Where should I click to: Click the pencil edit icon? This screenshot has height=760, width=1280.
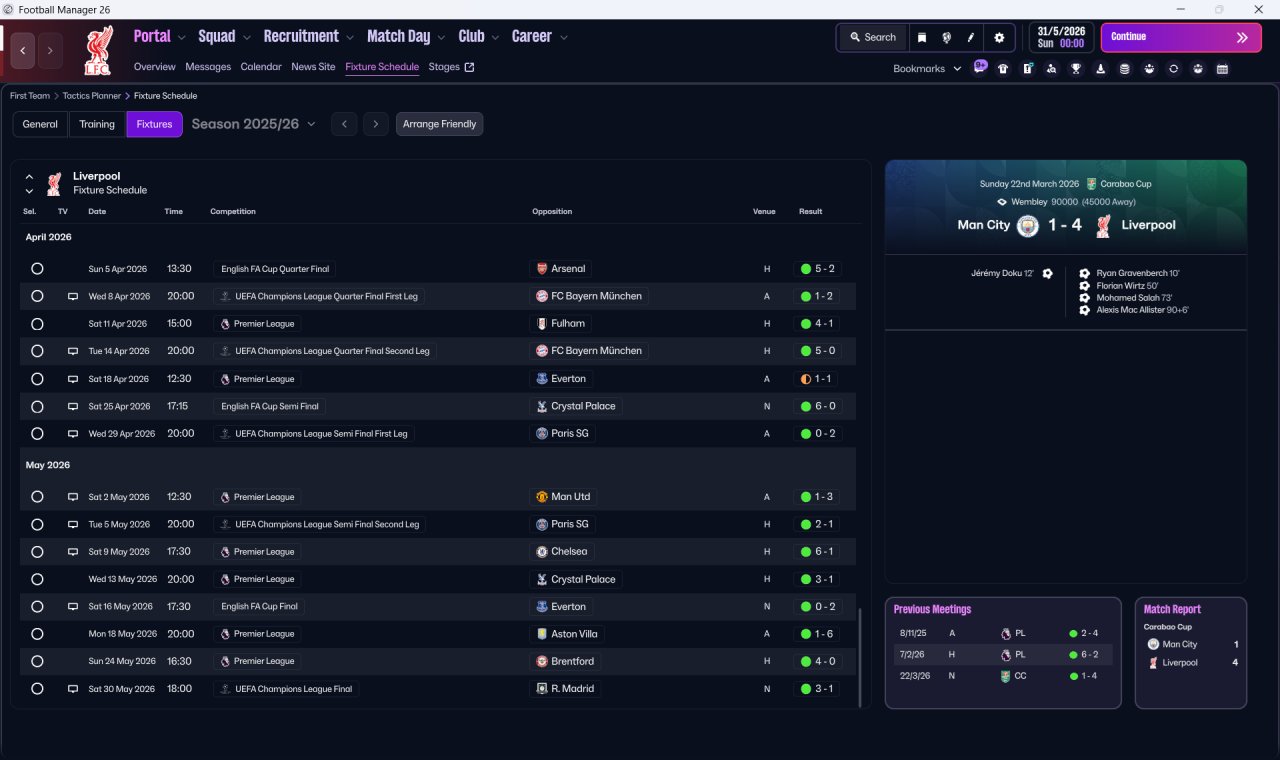coord(971,37)
